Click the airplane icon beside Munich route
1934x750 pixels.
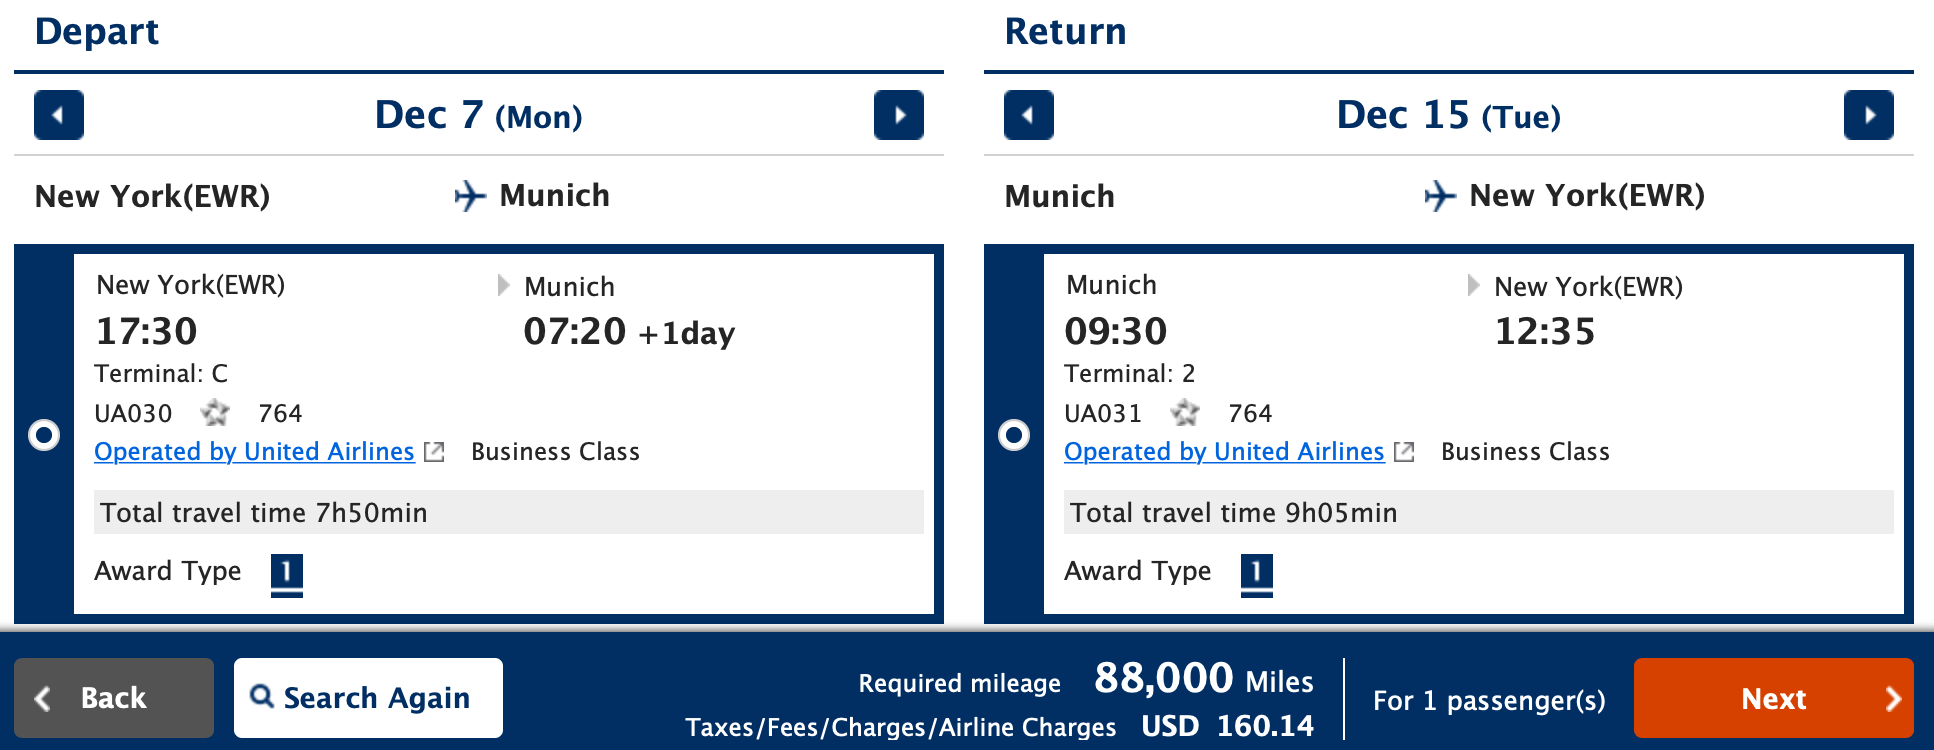point(468,196)
